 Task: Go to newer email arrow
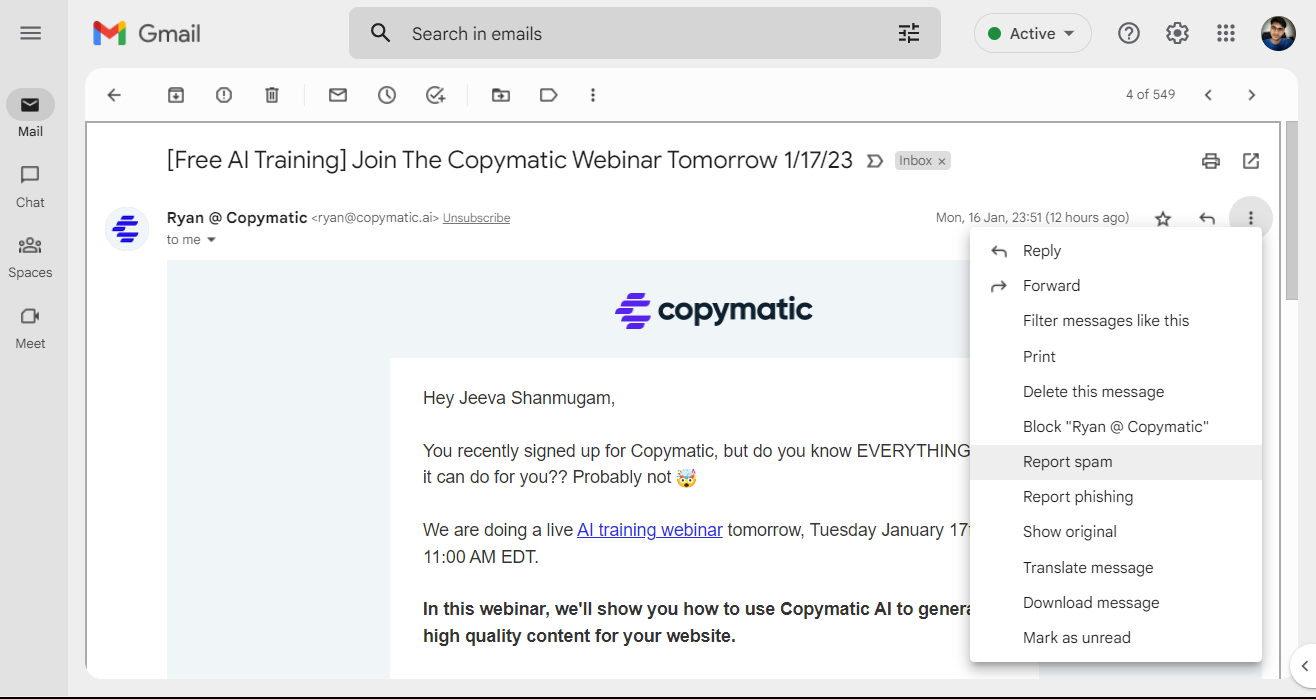[x=1208, y=95]
